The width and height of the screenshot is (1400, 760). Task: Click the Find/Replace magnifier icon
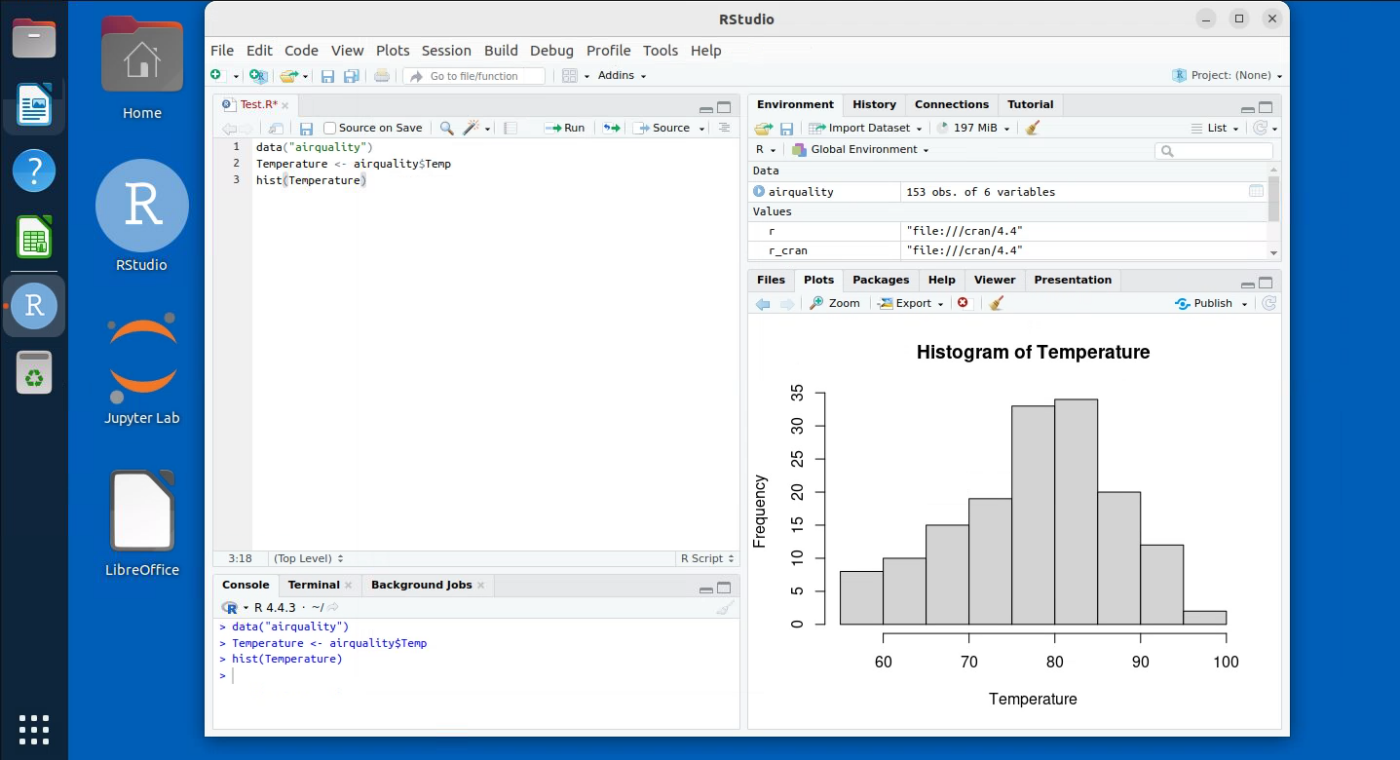pyautogui.click(x=447, y=128)
